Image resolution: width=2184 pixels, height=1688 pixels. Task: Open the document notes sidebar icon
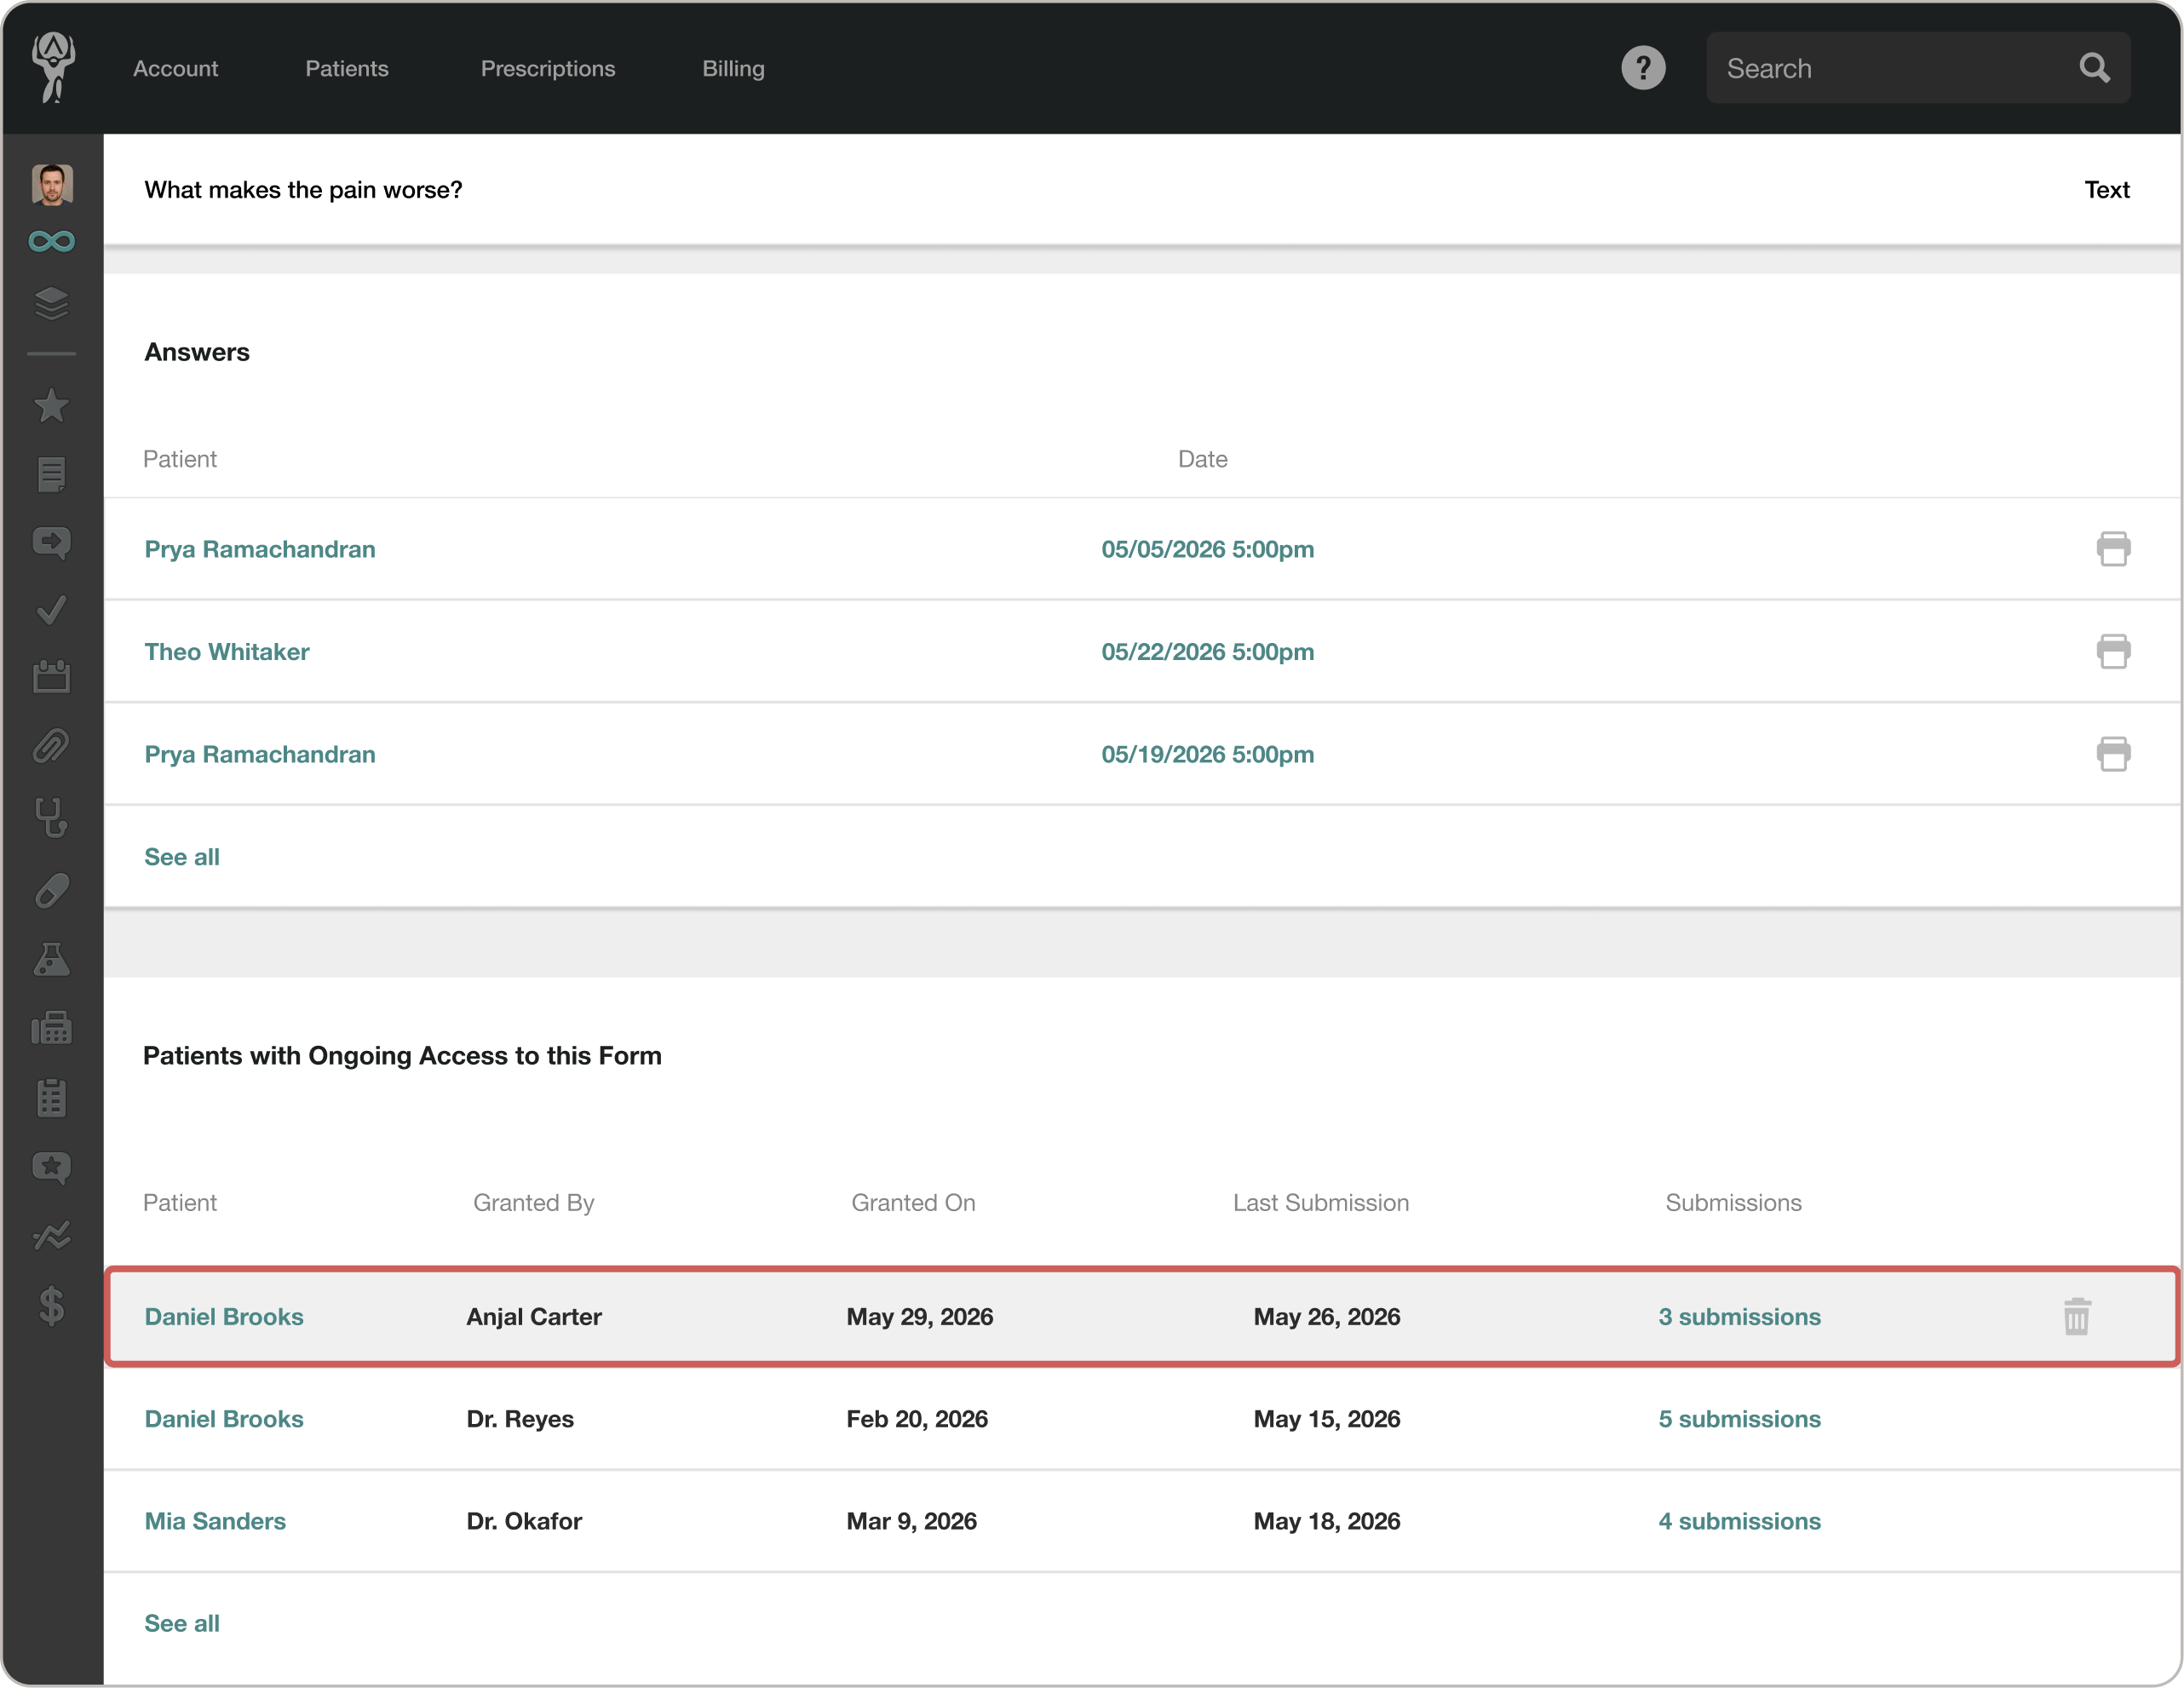pyautogui.click(x=52, y=474)
